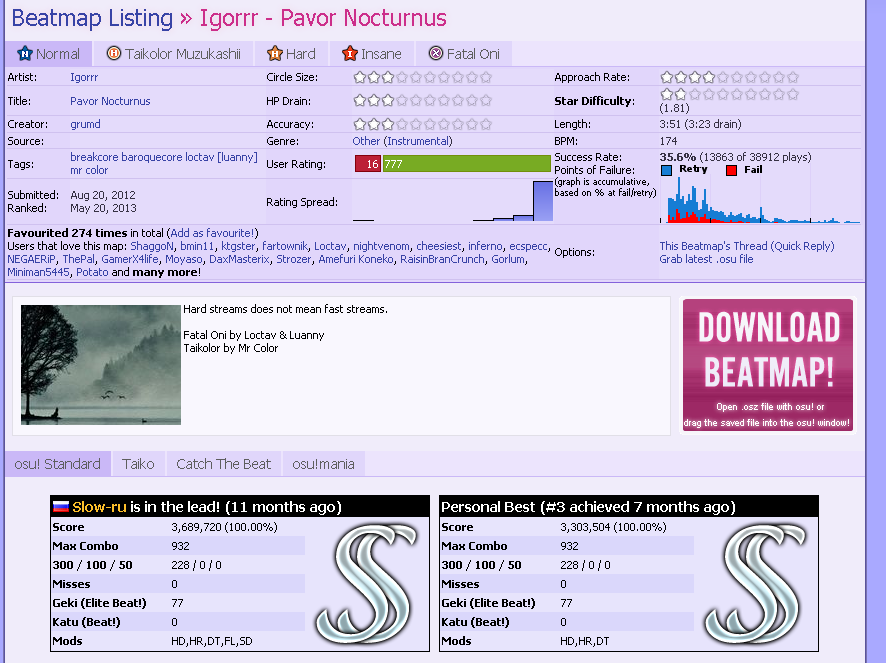Click the S rank badge in Personal Best
This screenshot has height=663, width=886.
(755, 584)
